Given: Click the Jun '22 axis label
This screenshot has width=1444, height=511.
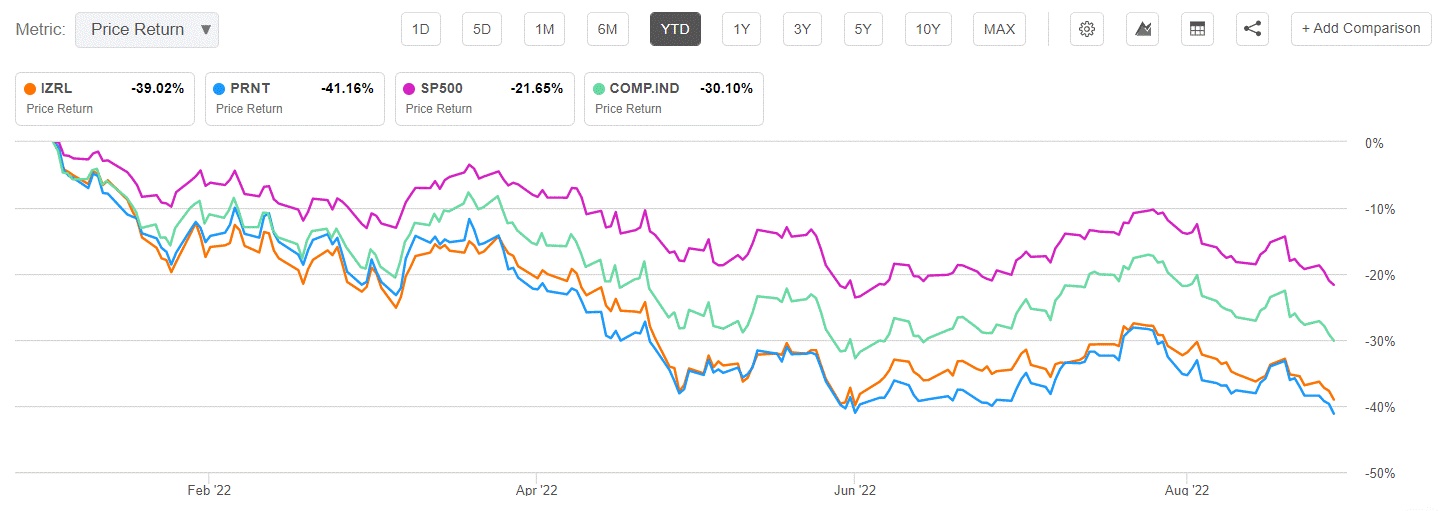Looking at the screenshot, I should tap(855, 490).
